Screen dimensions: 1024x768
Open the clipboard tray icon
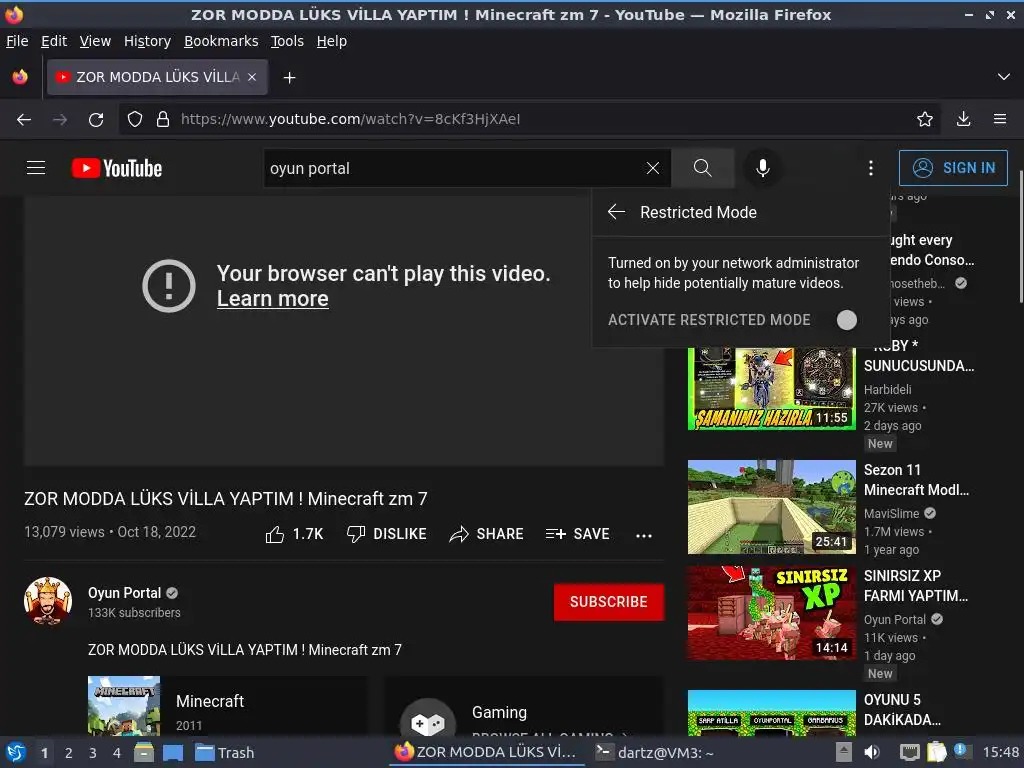coord(936,752)
